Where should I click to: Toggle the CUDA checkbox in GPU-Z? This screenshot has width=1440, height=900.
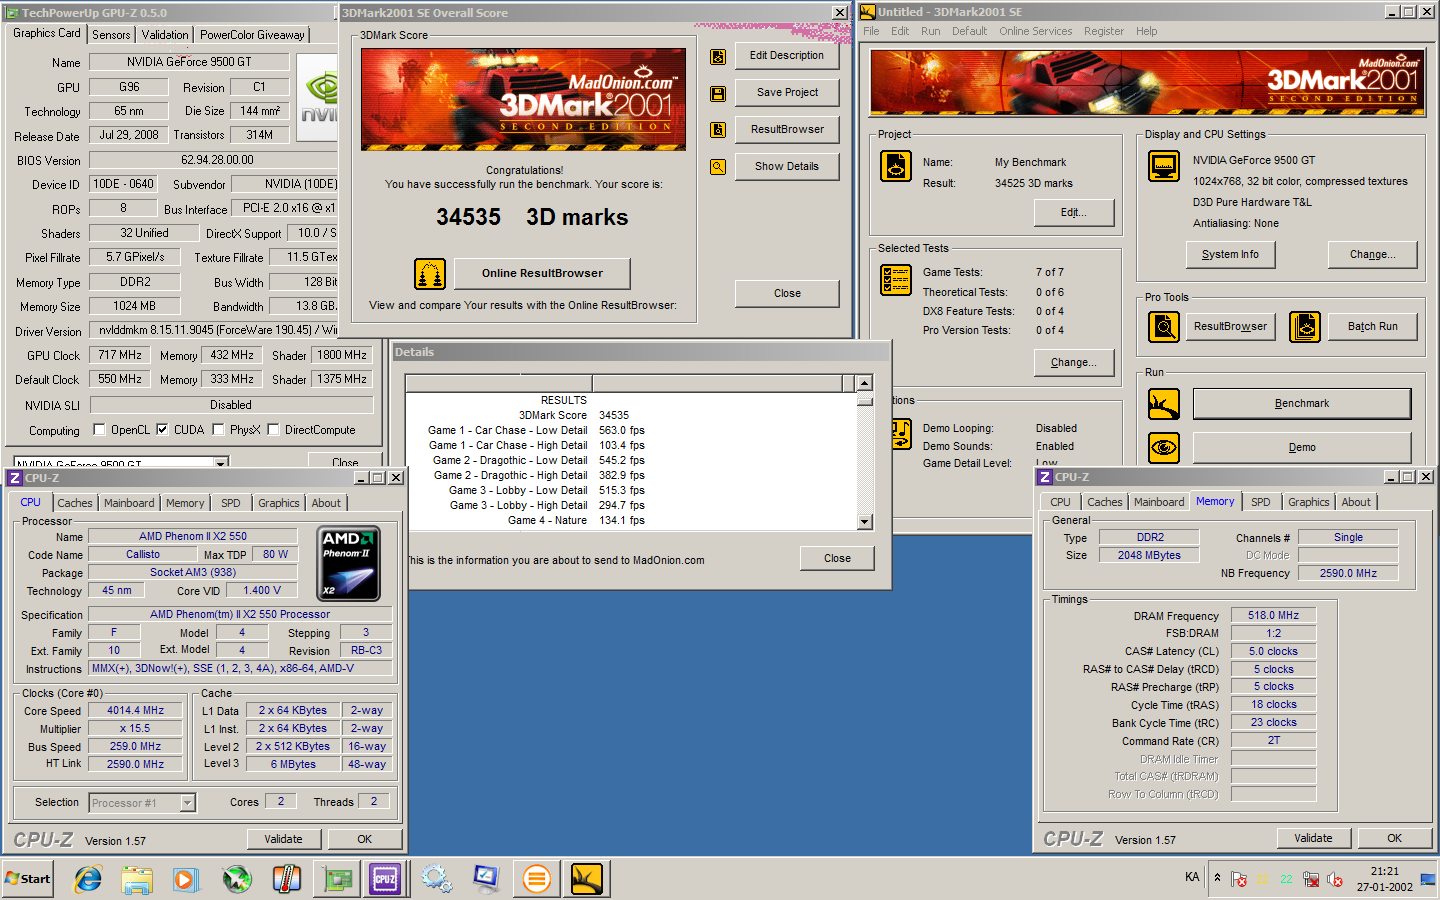tap(162, 430)
